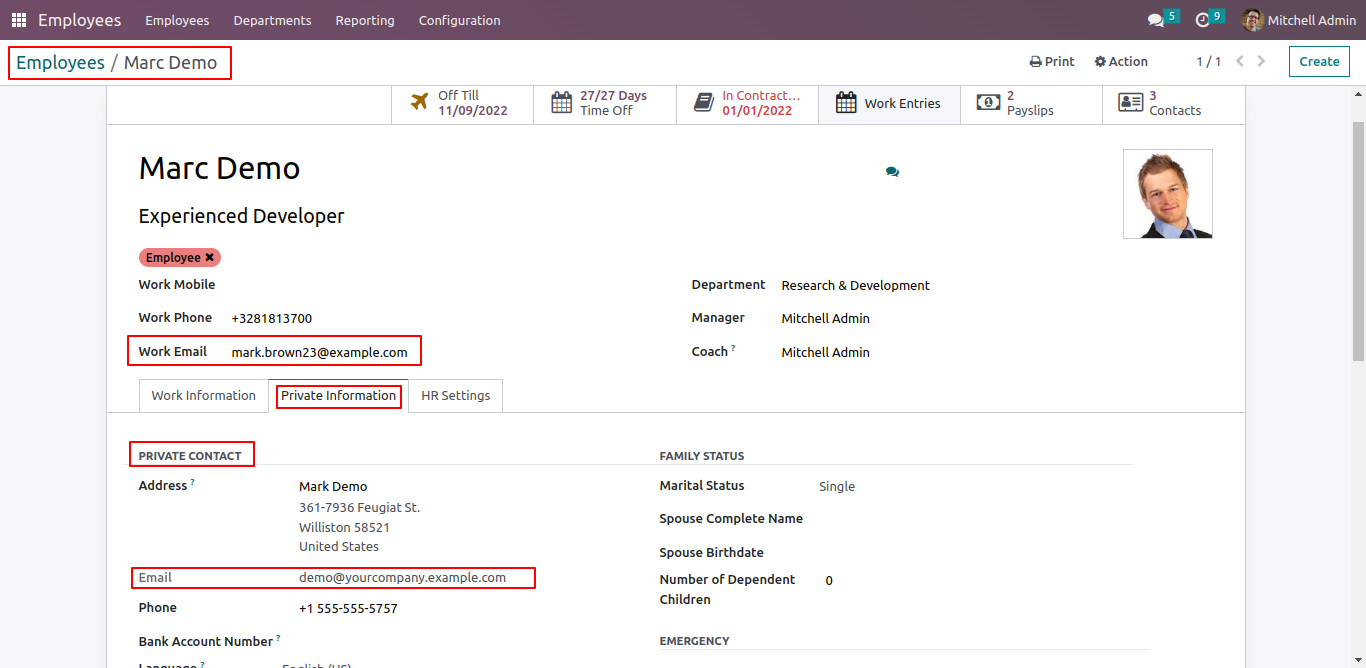This screenshot has width=1366, height=668.
Task: Go to next record arrow
Action: [x=1261, y=61]
